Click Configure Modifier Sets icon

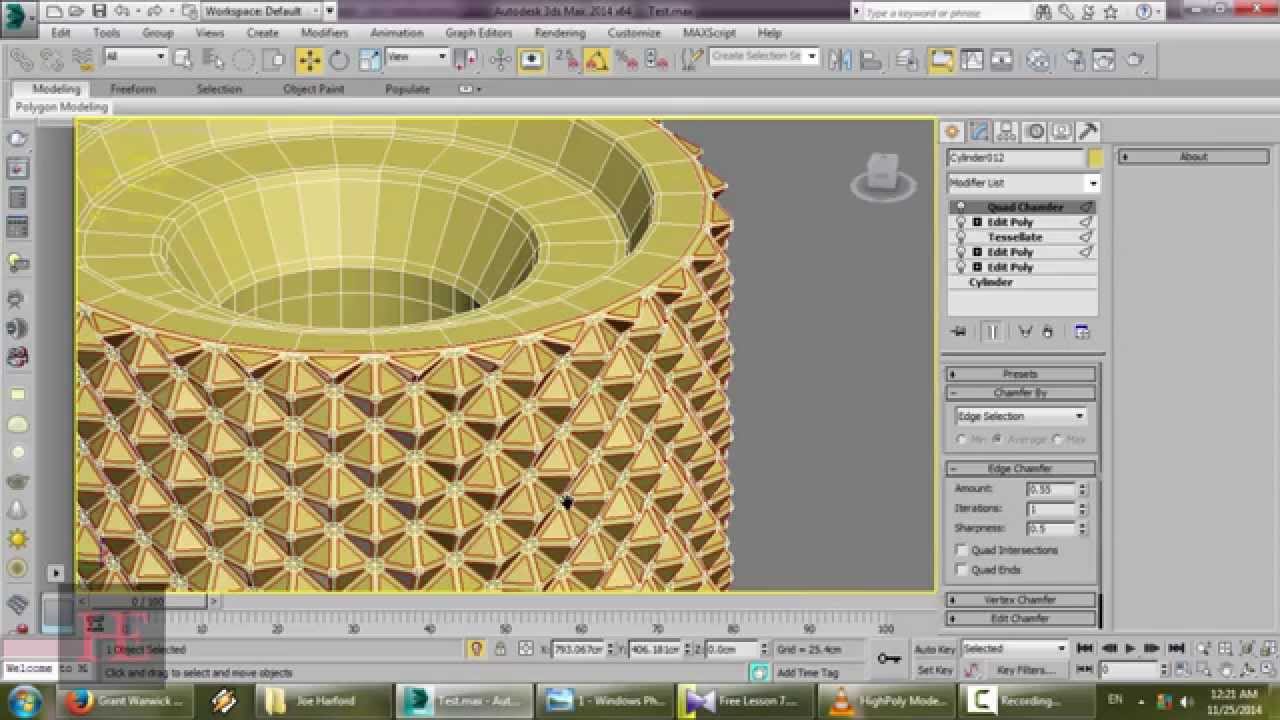pos(1081,332)
